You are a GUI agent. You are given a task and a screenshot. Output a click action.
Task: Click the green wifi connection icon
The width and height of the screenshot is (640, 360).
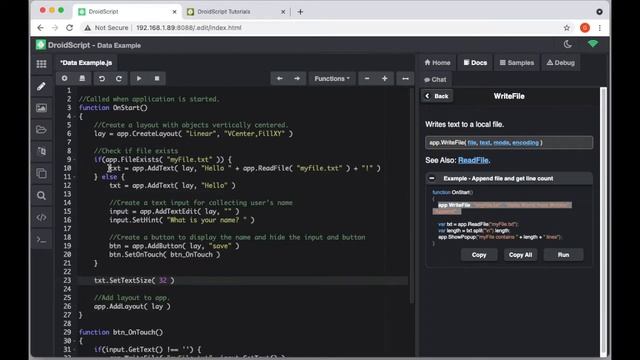tap(593, 44)
